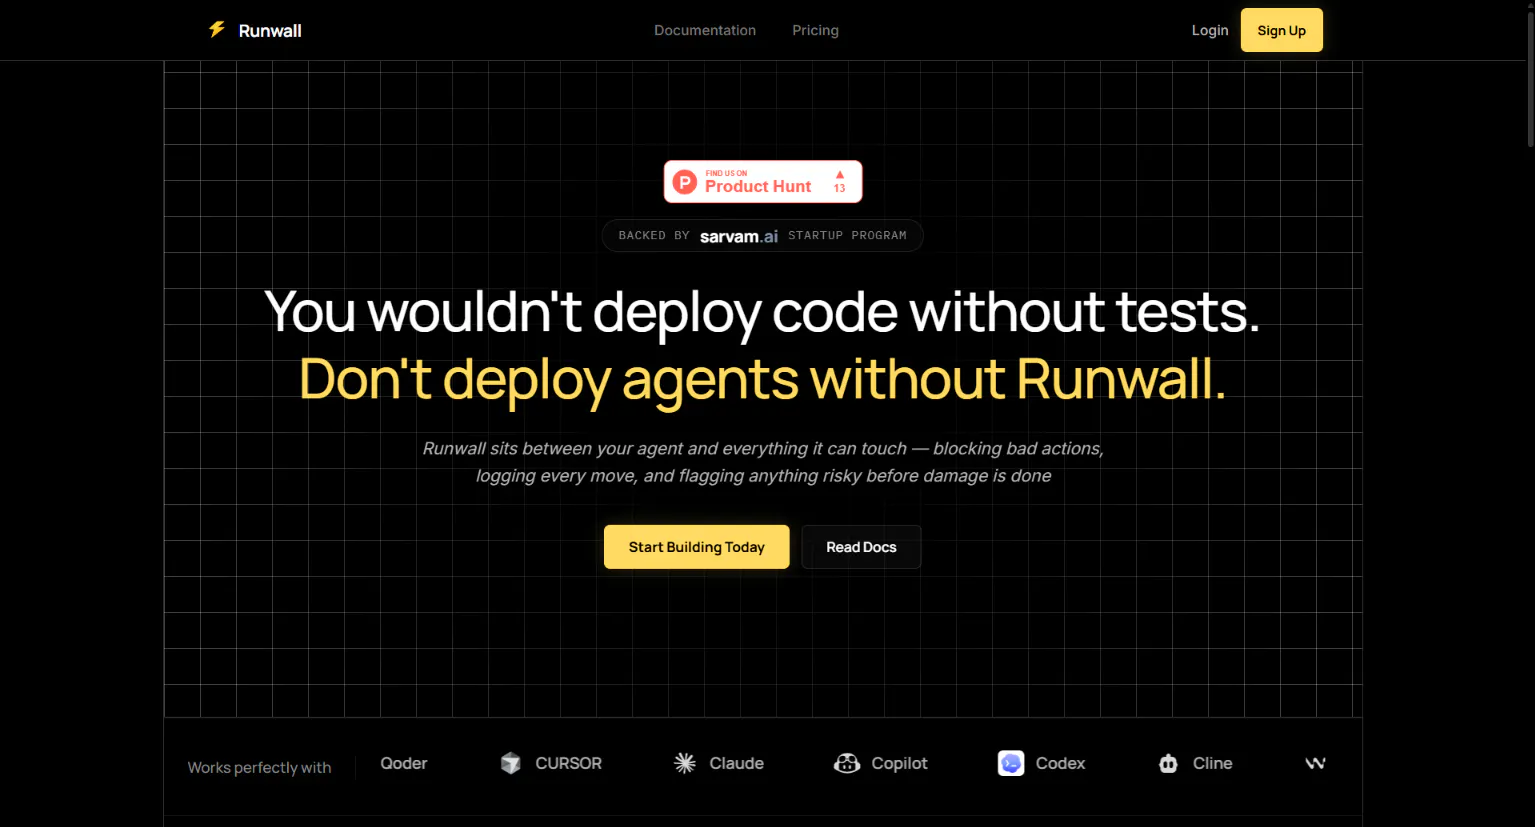Click the Claude starburst icon
1535x827 pixels.
tap(685, 763)
